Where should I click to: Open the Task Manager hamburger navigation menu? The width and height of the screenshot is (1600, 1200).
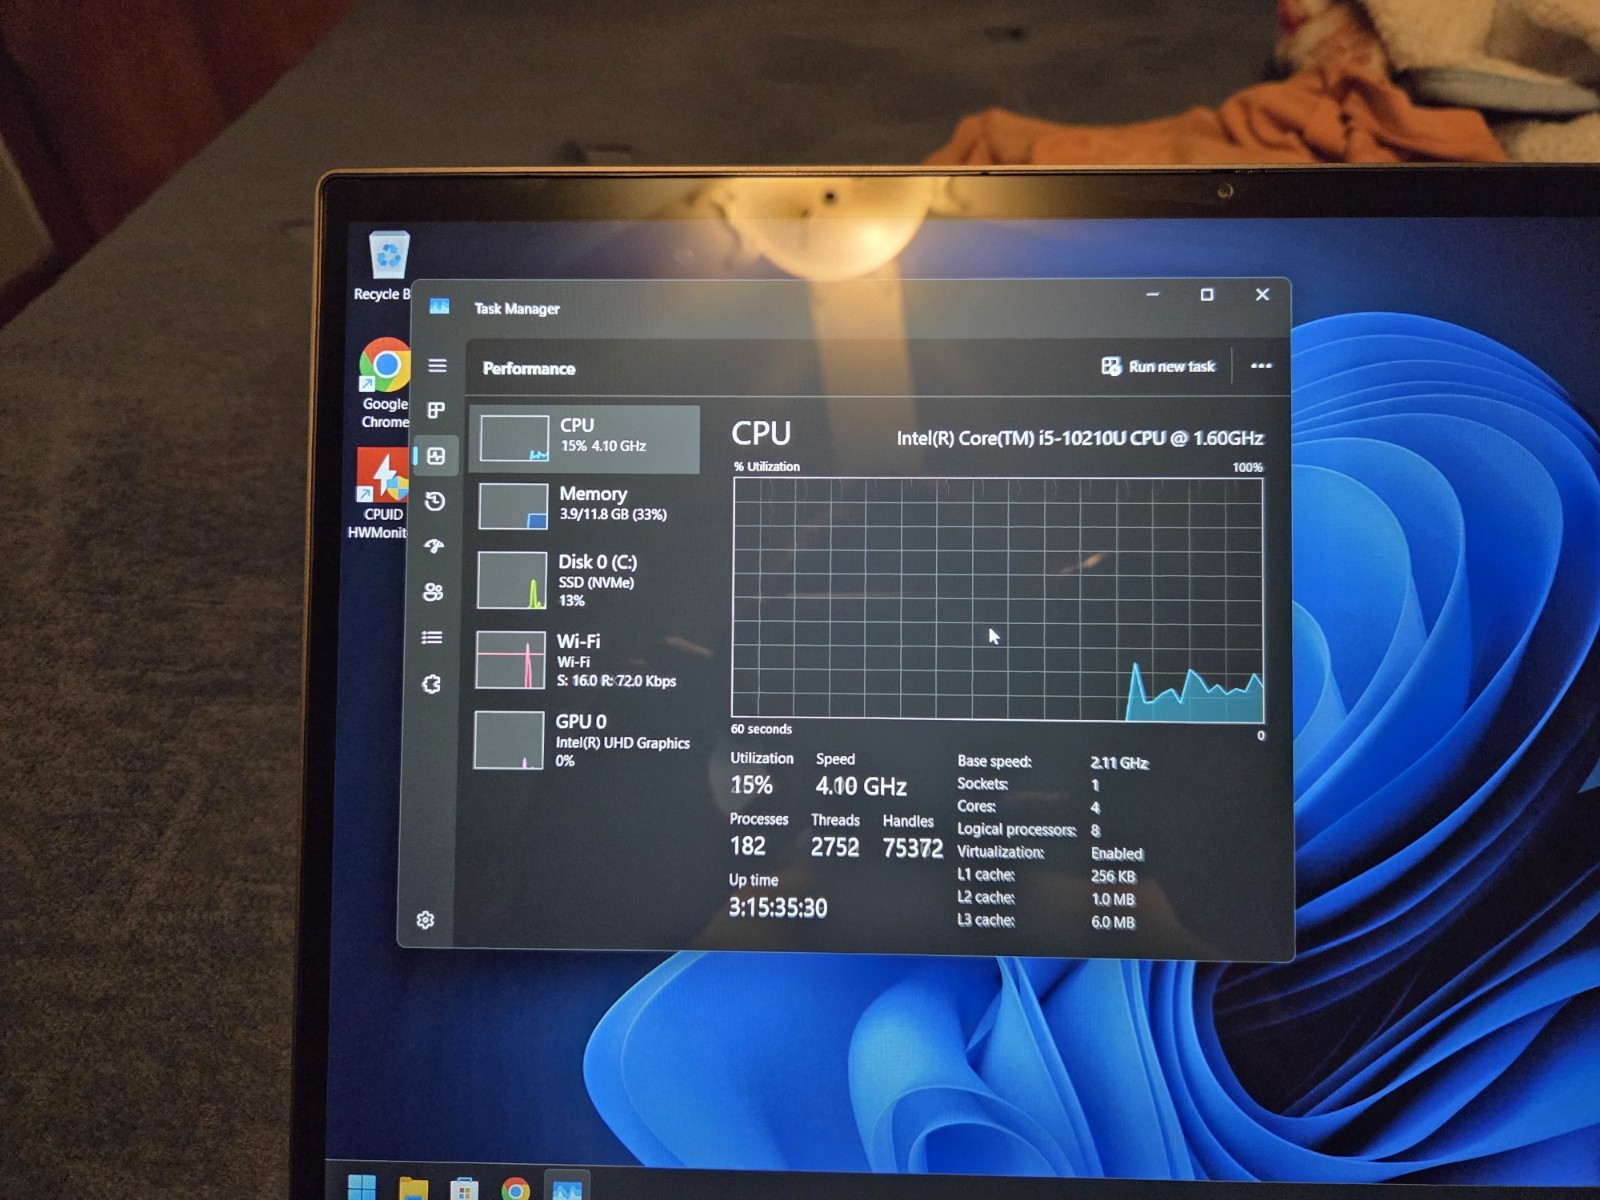[437, 366]
